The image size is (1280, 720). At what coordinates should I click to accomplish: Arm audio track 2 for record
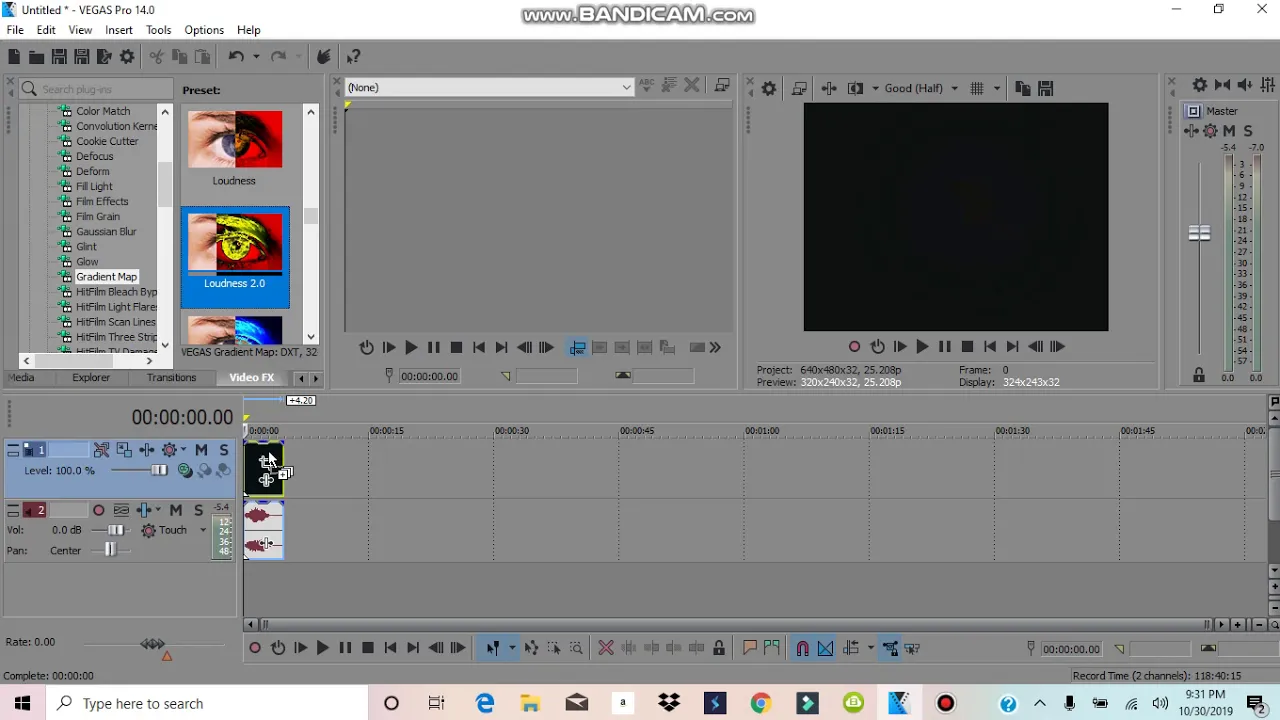click(99, 510)
